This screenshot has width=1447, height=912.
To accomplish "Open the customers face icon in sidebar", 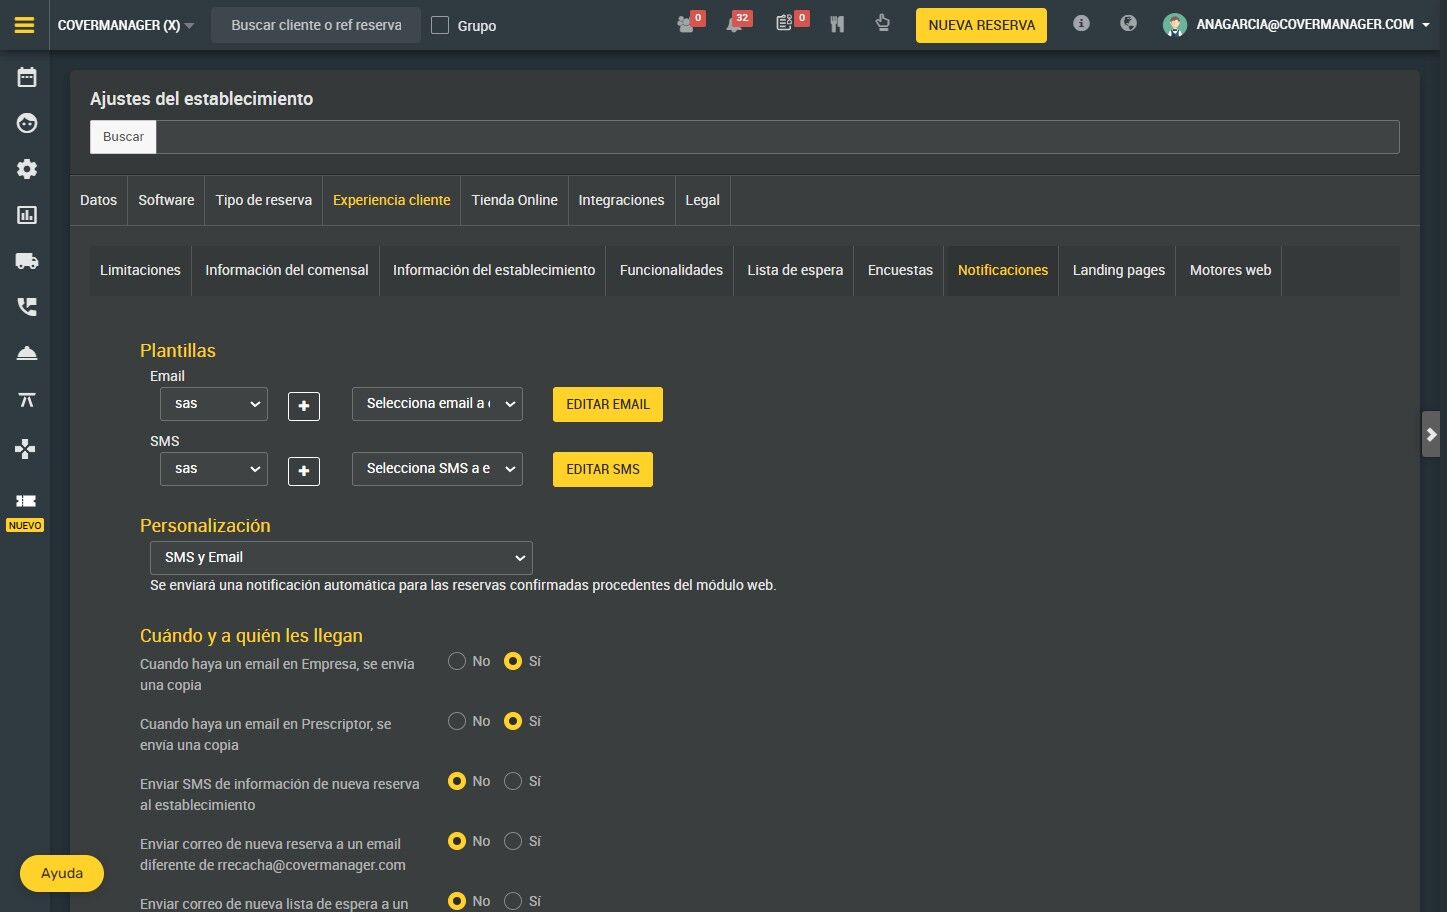I will click(27, 123).
